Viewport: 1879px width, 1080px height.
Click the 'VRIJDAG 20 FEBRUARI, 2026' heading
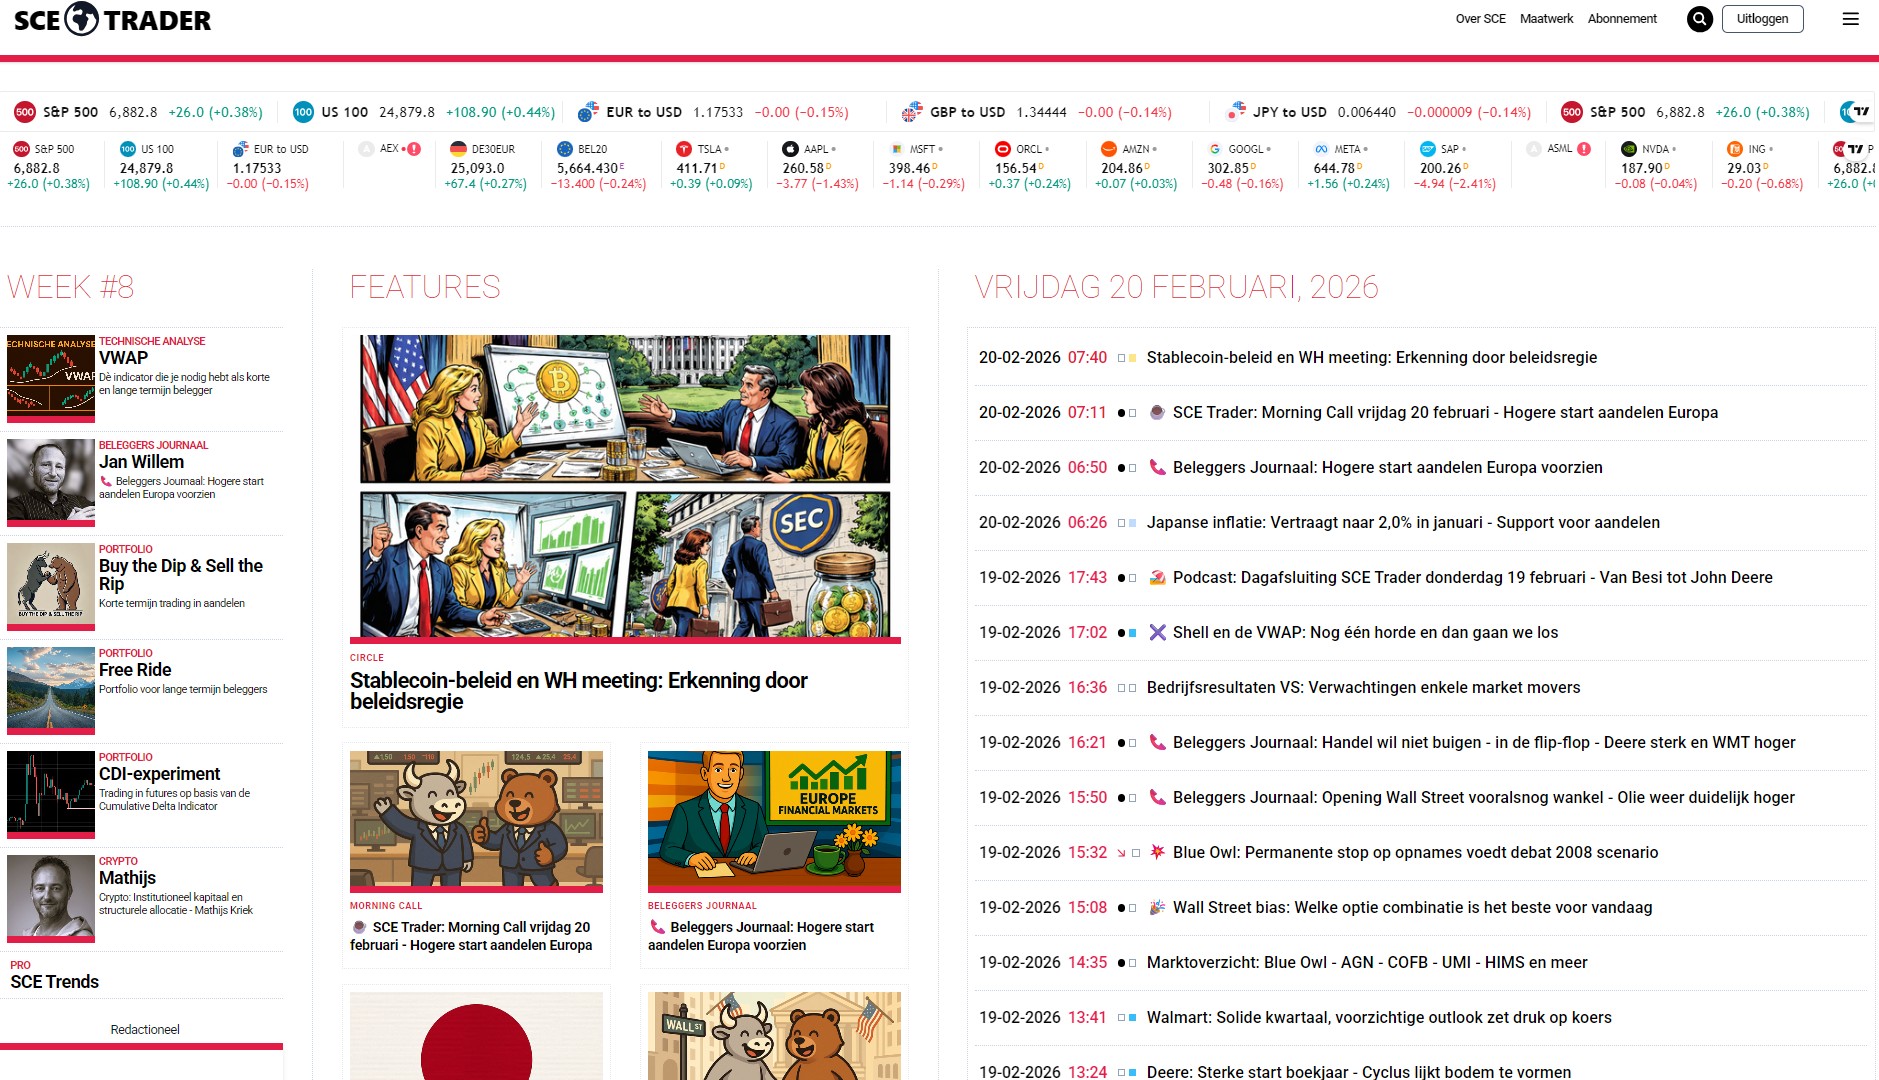click(1176, 287)
